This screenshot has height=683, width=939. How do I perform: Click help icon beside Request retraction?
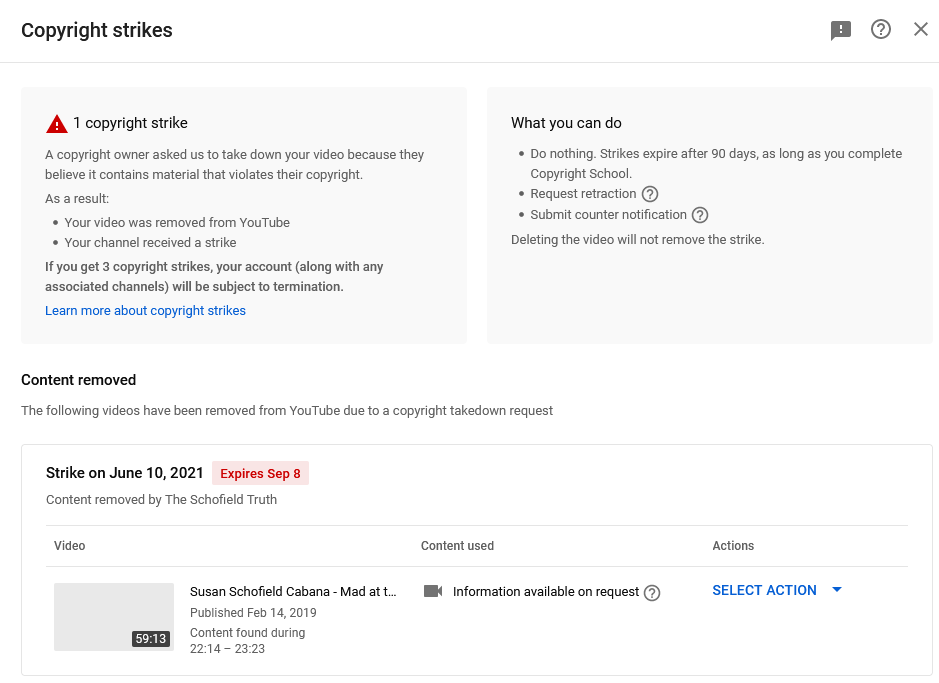(x=650, y=194)
